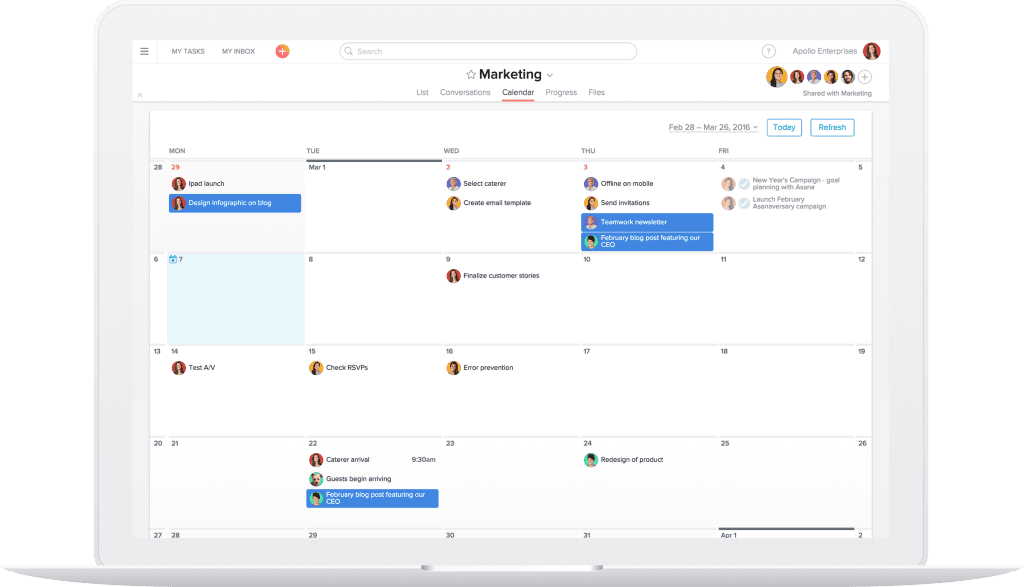Viewport: 1024px width, 587px height.
Task: Click into the Search field
Action: pos(490,51)
